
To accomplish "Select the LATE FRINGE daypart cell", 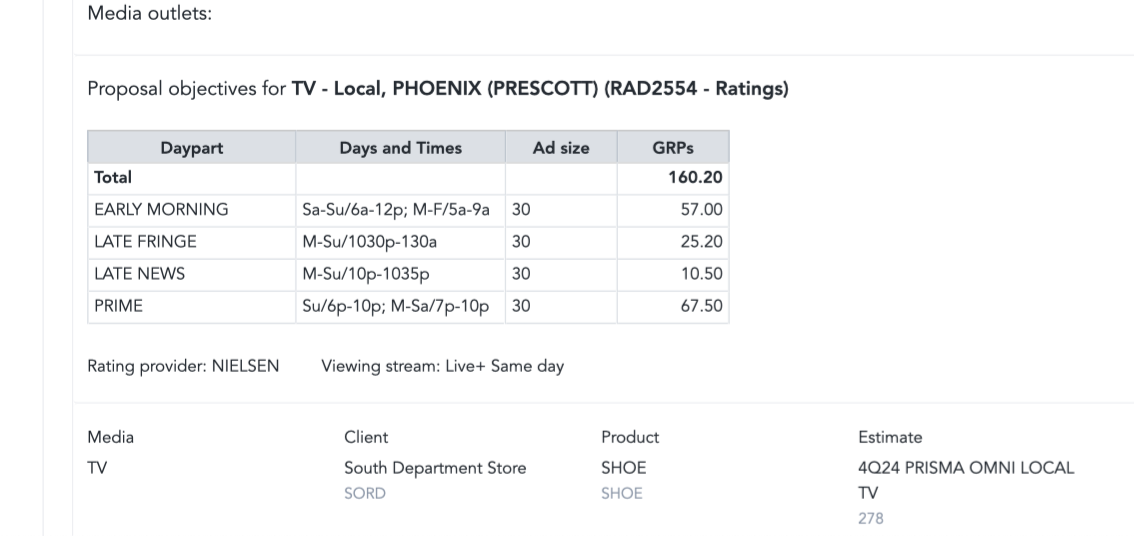I will 192,242.
